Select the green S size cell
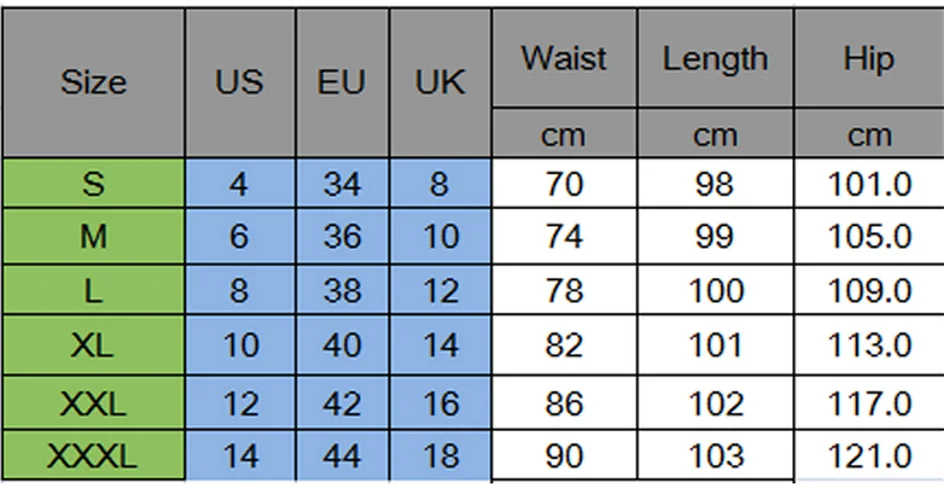Viewport: 944px width, 487px height. point(93,184)
